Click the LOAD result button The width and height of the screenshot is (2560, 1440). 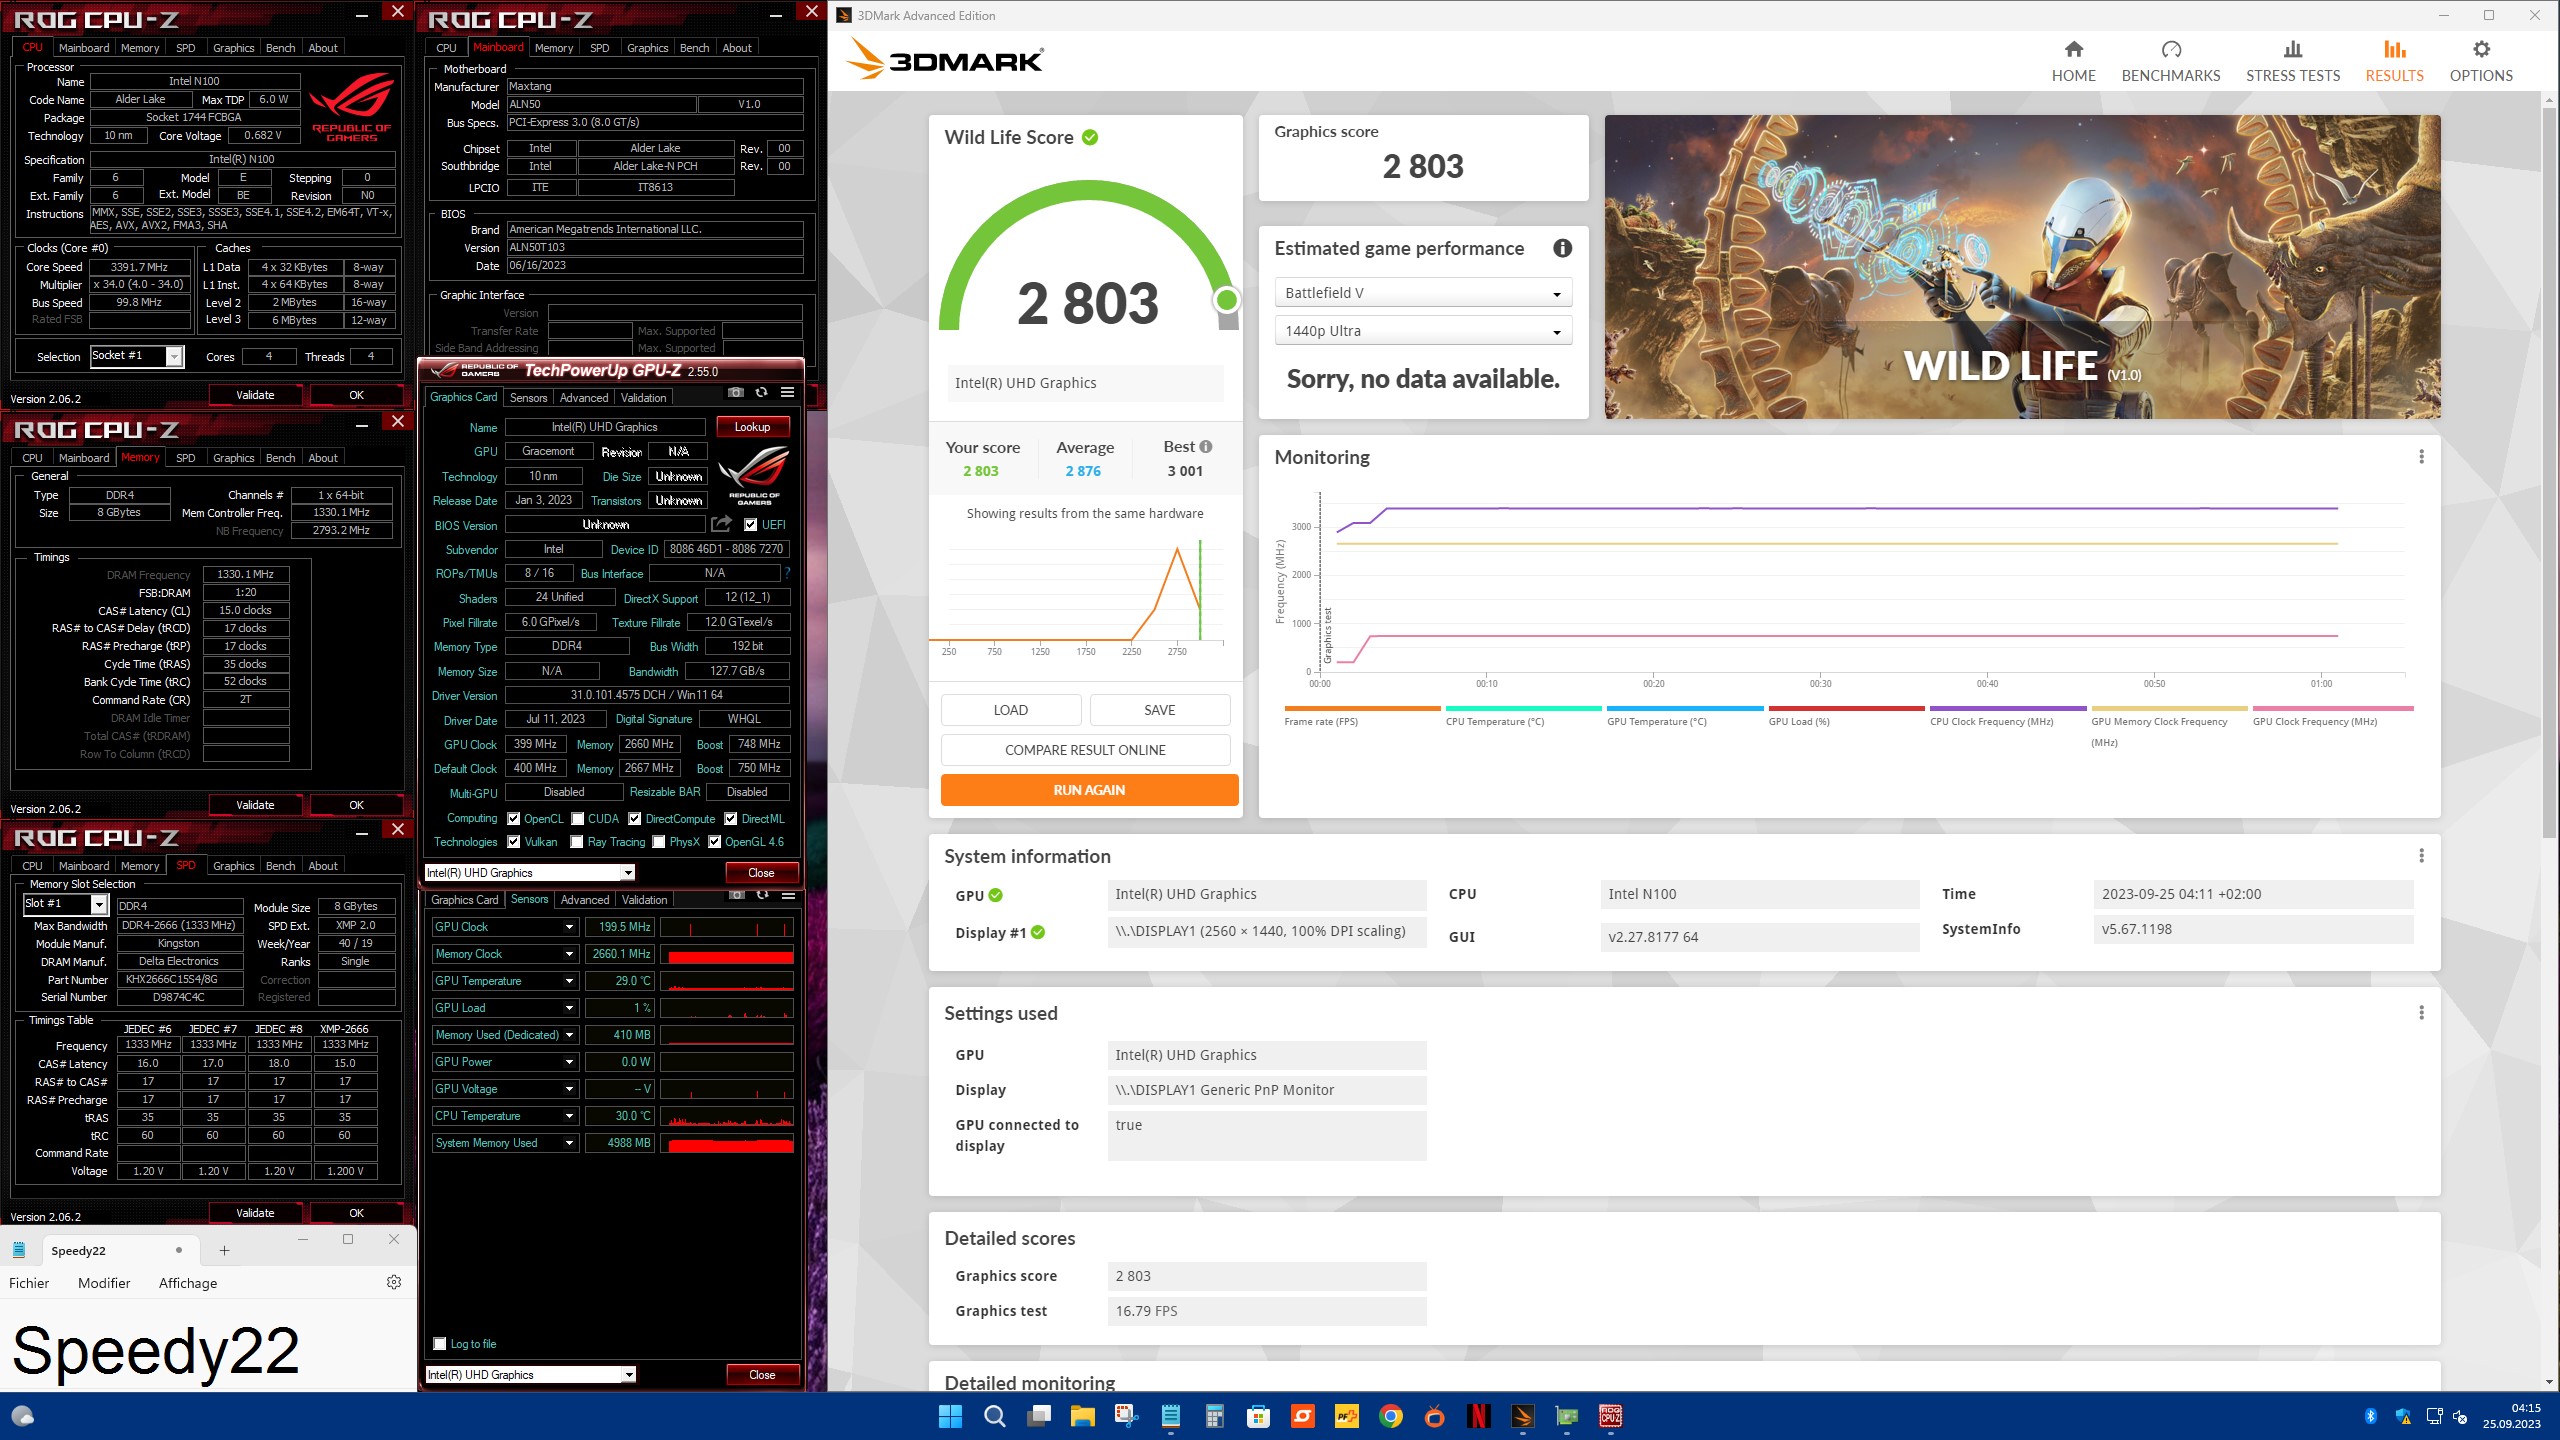pos(1010,710)
